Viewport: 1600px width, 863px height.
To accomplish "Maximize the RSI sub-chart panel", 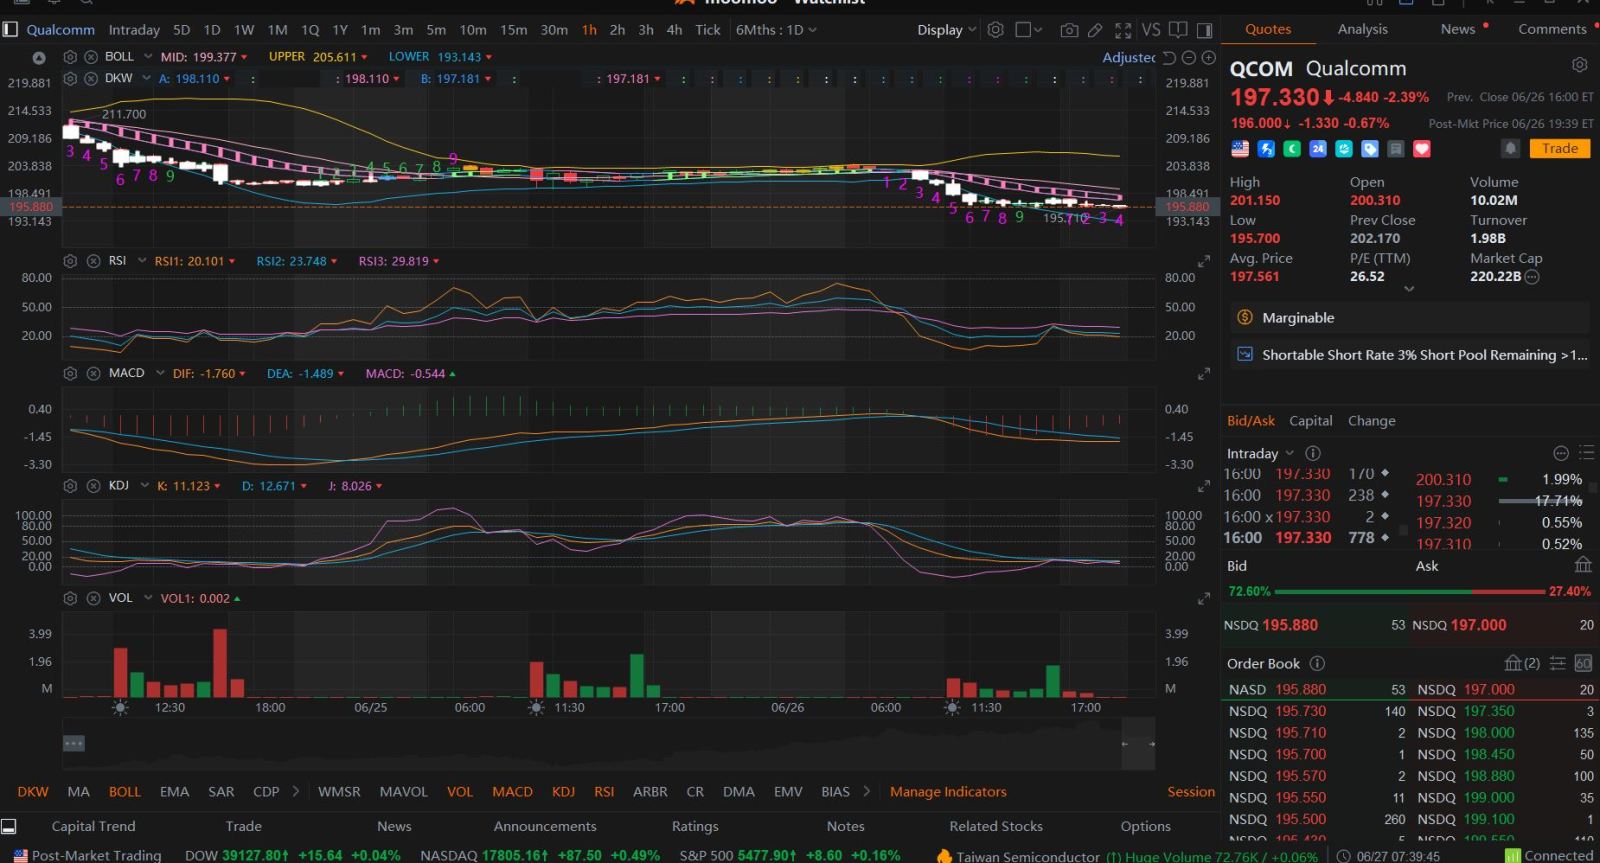I will click(x=1204, y=262).
